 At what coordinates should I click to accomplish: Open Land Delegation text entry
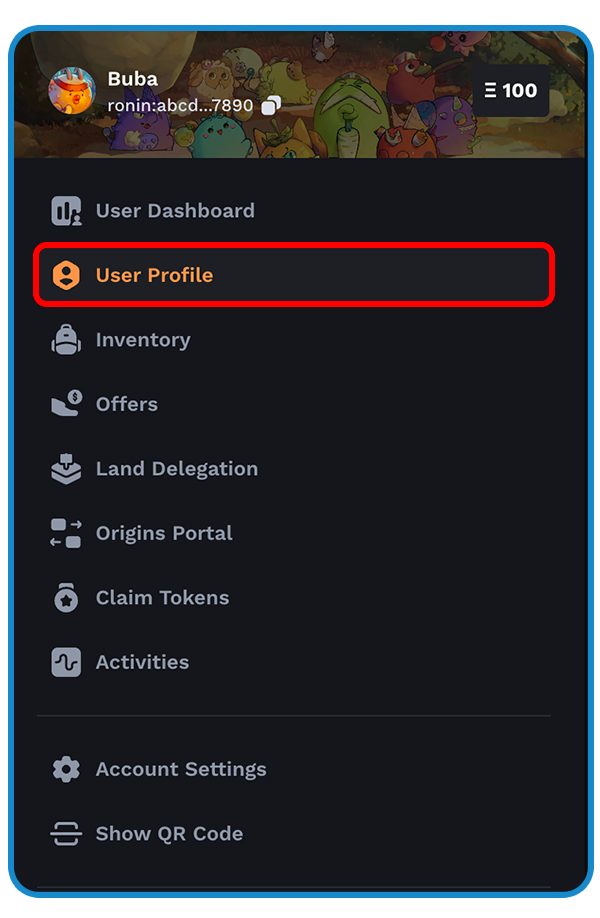(x=177, y=469)
